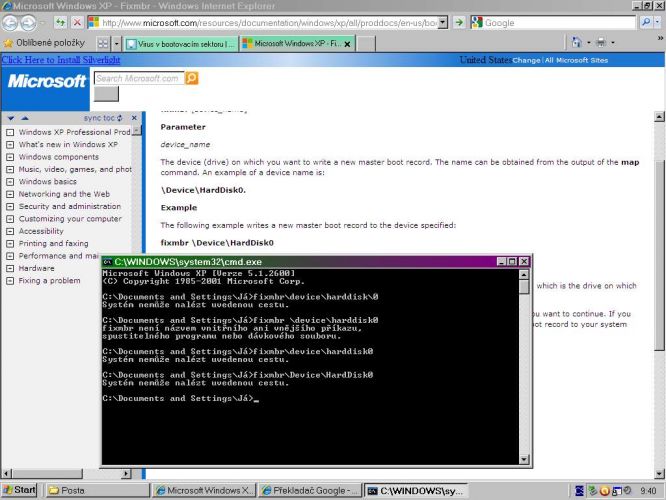Click the cmd.exe title bar system icon
This screenshot has width=666, height=500.
107,262
